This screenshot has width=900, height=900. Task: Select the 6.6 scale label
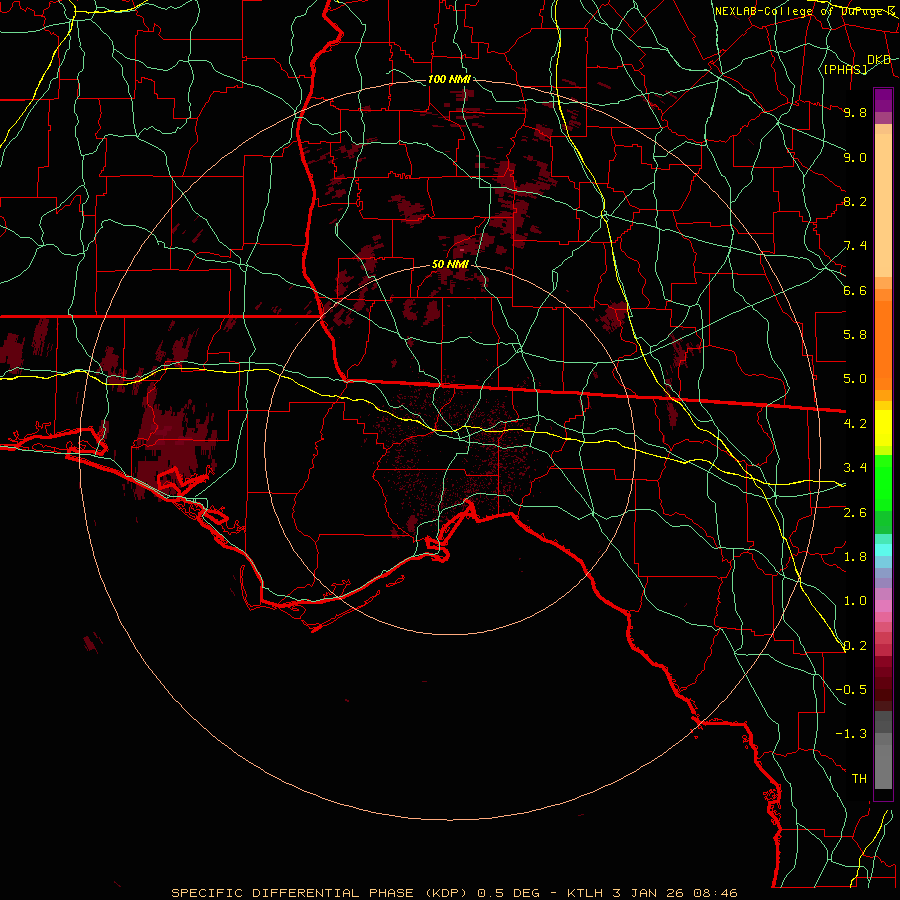pyautogui.click(x=855, y=290)
